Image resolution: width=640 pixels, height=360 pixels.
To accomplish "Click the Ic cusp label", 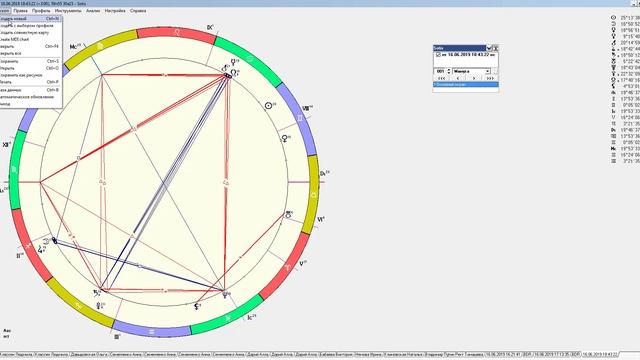I will (251, 317).
